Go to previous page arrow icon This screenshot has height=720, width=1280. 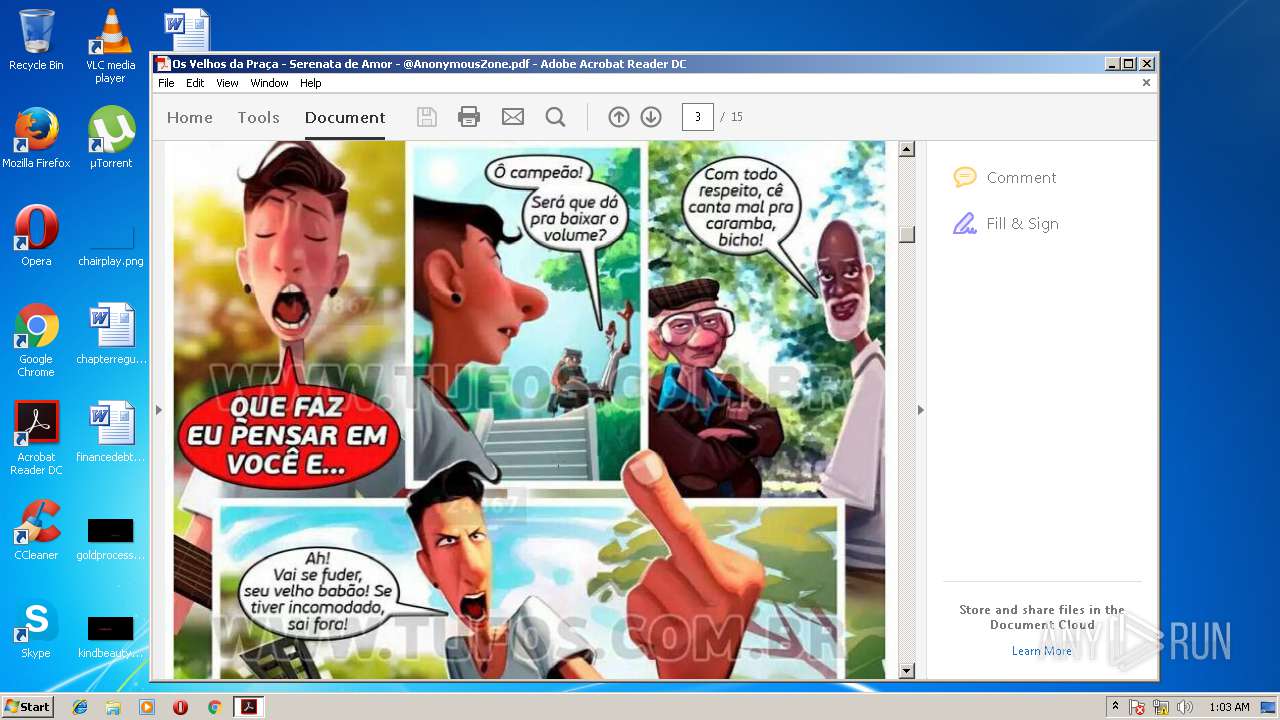click(619, 117)
